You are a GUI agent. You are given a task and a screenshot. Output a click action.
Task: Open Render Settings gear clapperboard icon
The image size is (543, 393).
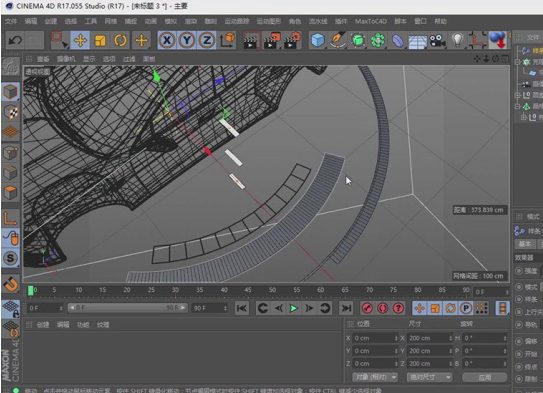tap(292, 40)
